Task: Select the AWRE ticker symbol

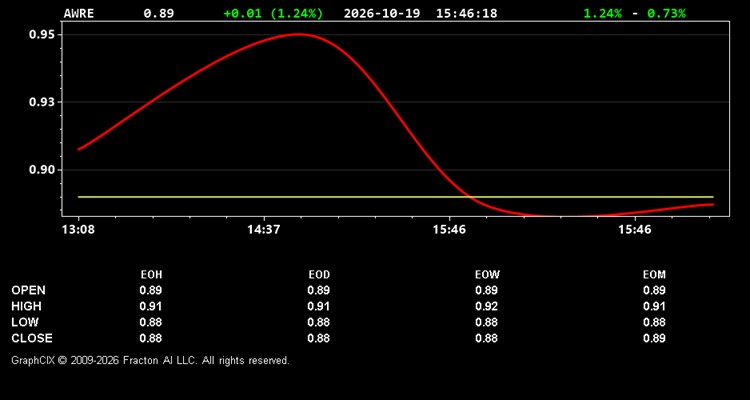Action: click(x=79, y=13)
